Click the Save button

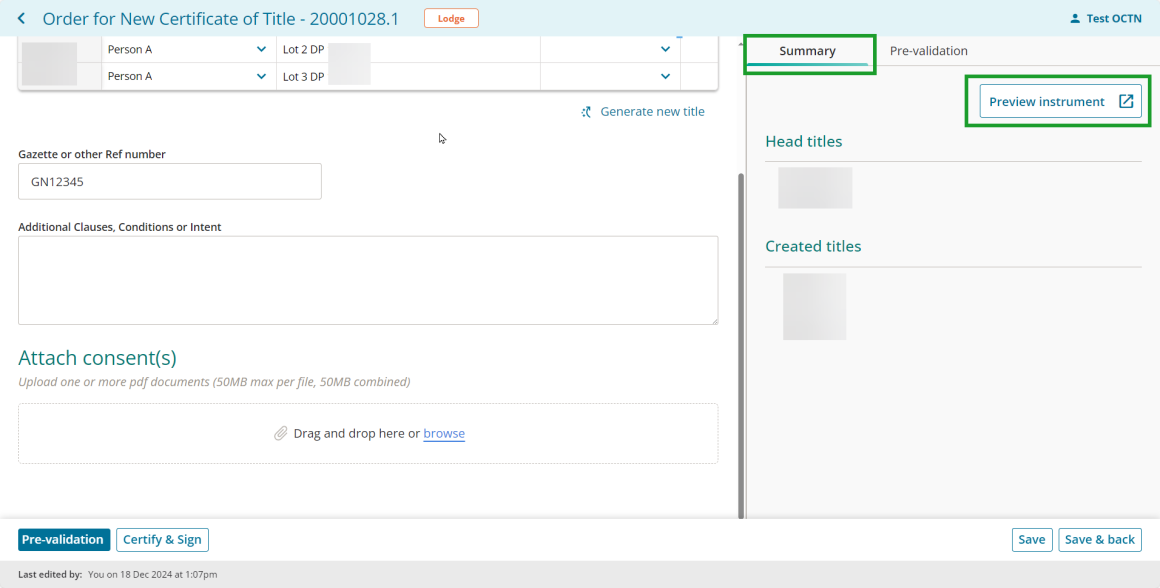coord(1031,540)
